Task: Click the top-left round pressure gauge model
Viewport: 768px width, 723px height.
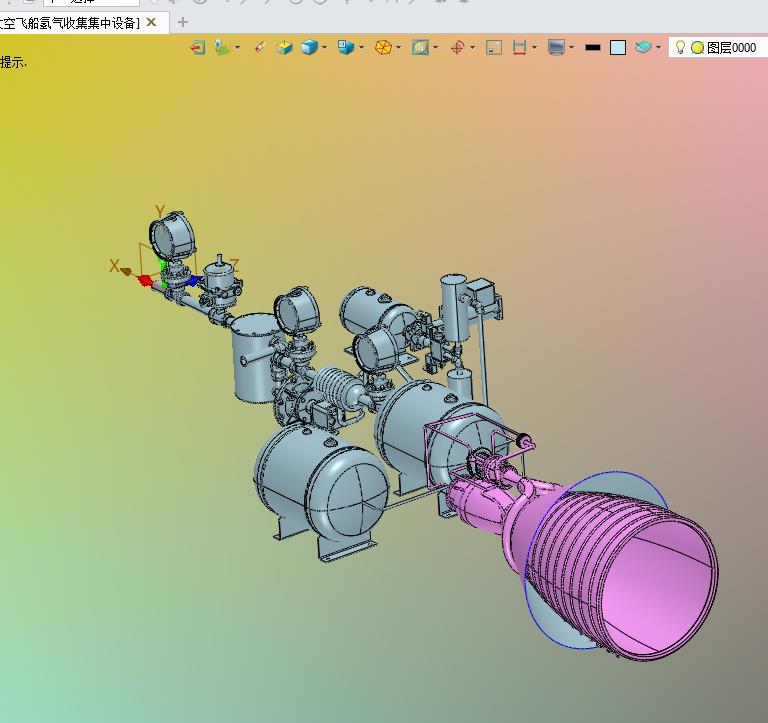Action: click(172, 236)
